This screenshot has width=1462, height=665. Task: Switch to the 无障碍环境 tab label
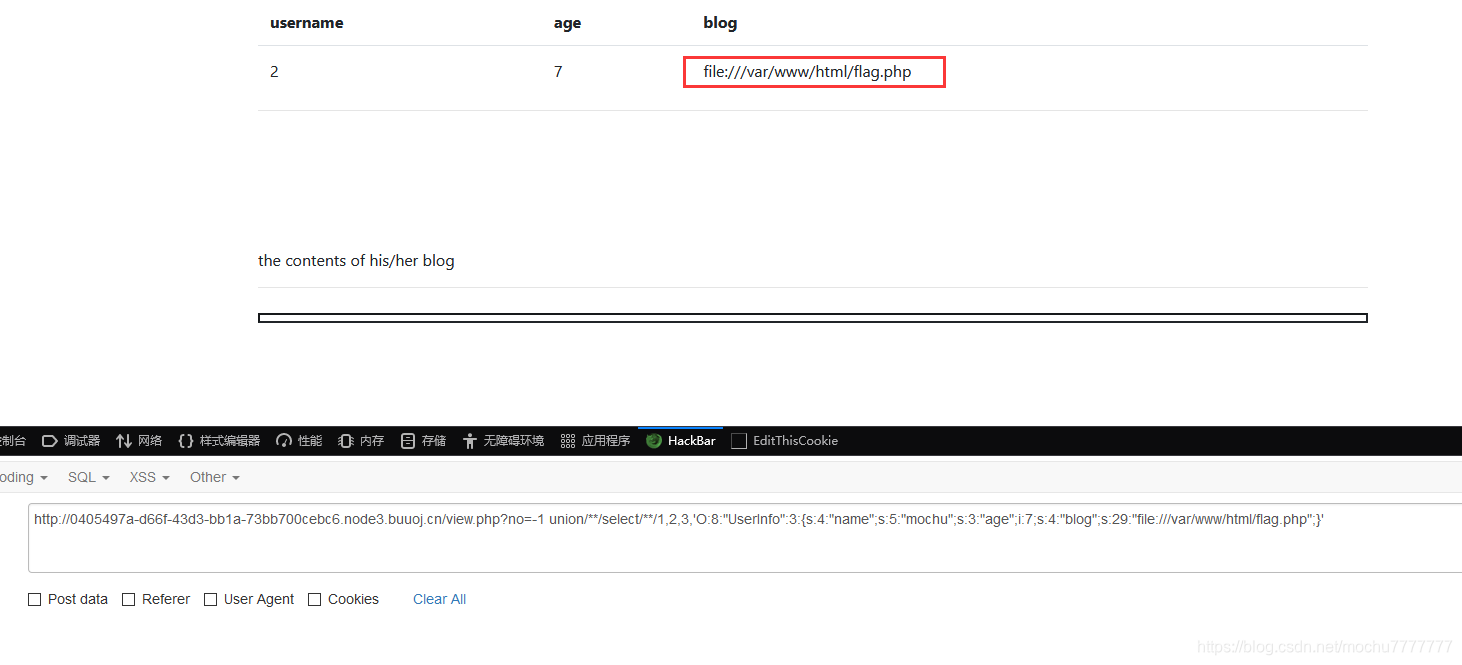pos(514,441)
